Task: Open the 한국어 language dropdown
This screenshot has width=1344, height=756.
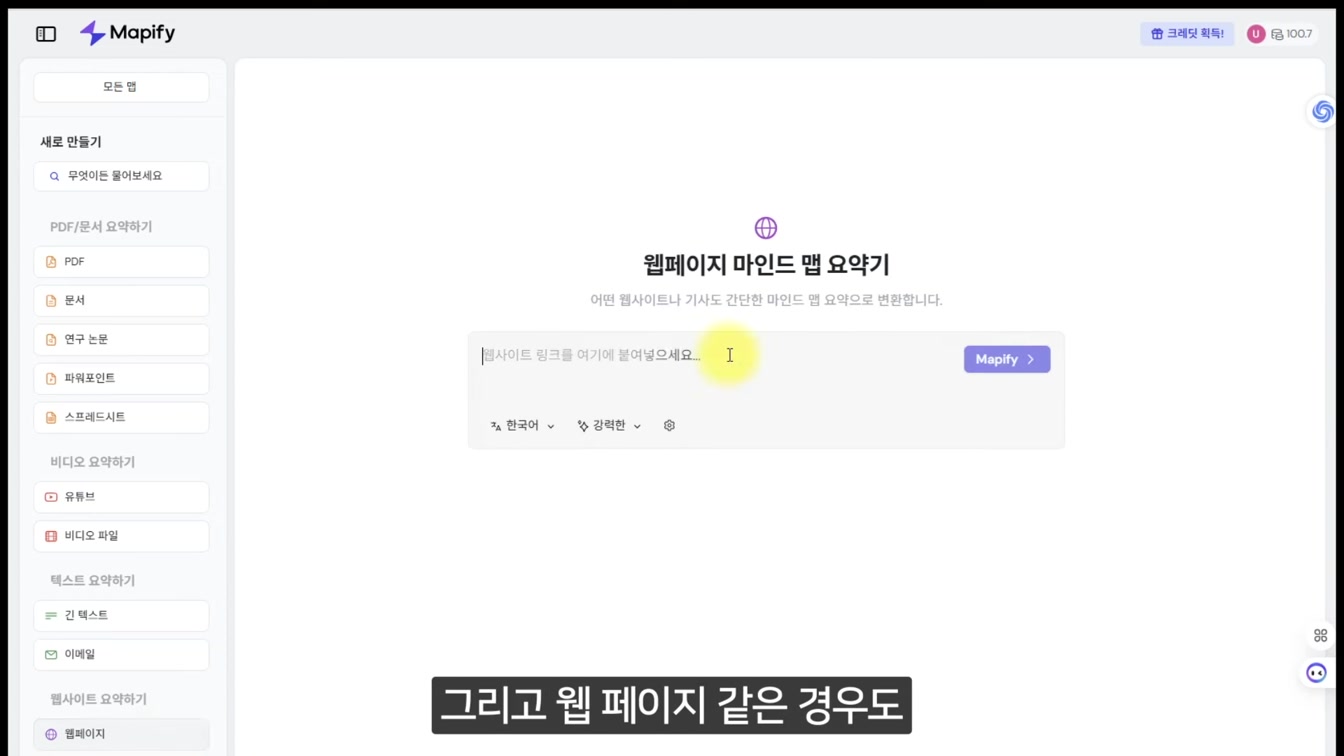Action: pos(522,426)
